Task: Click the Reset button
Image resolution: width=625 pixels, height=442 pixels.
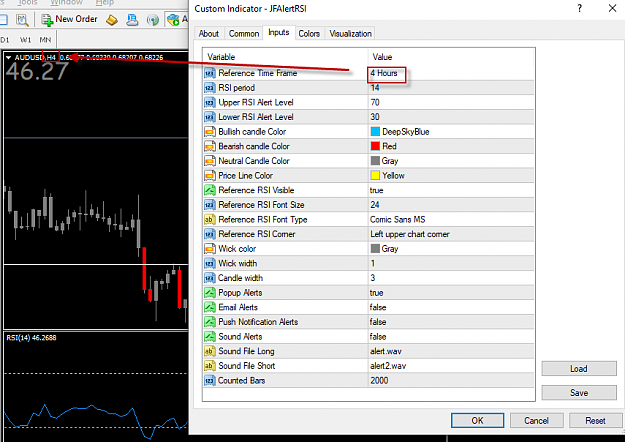Action: point(595,420)
